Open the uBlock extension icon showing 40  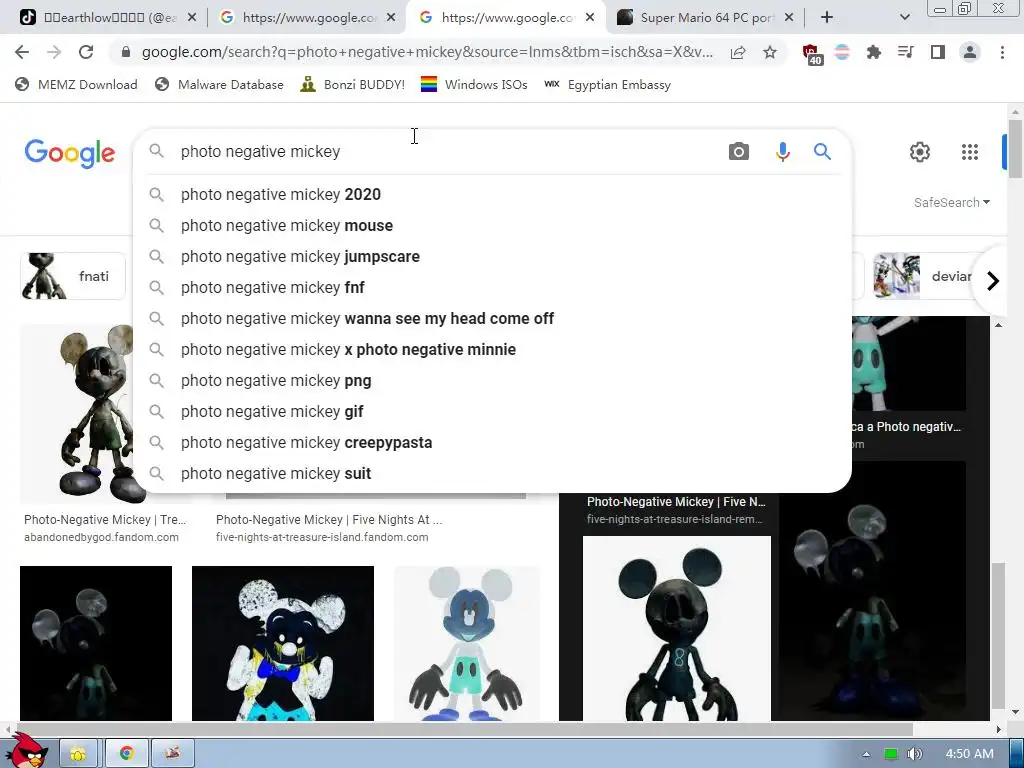click(x=812, y=54)
